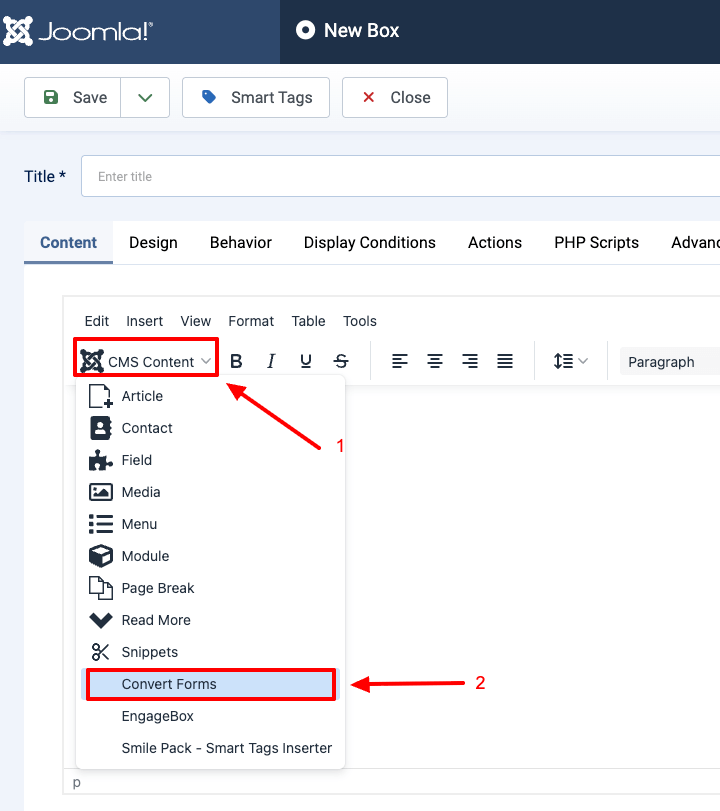Open the editor Table menu

[308, 321]
